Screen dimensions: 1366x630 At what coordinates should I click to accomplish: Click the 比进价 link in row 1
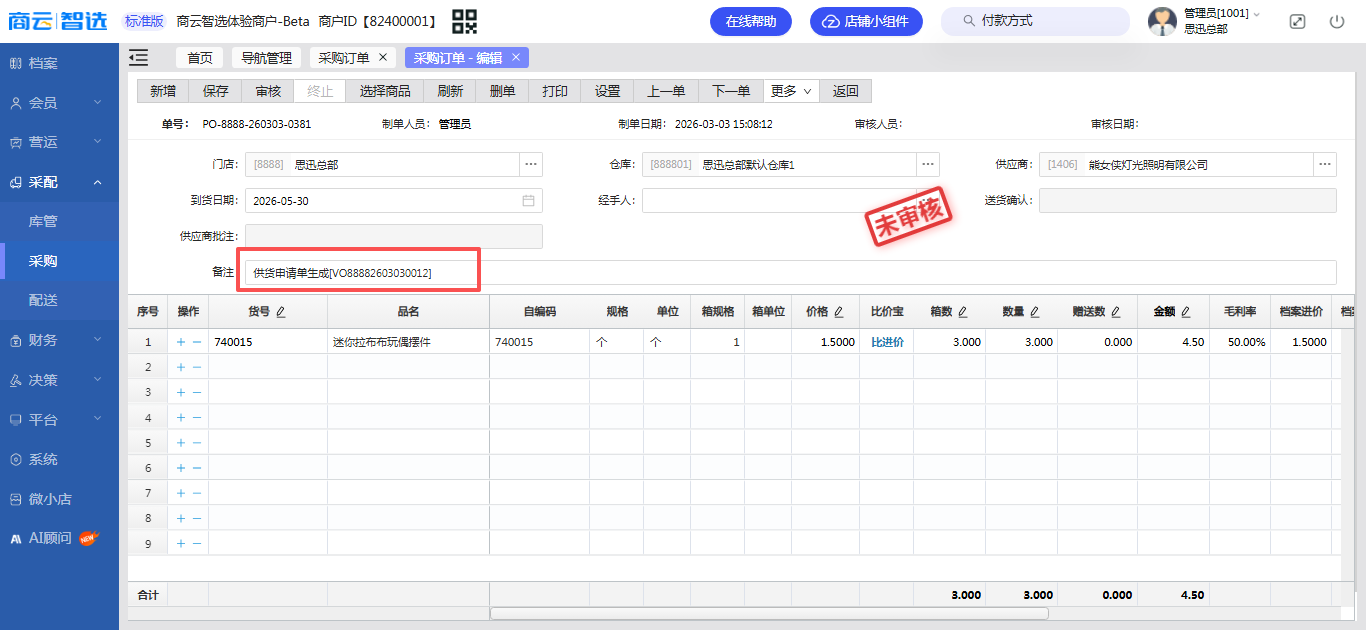coord(887,342)
